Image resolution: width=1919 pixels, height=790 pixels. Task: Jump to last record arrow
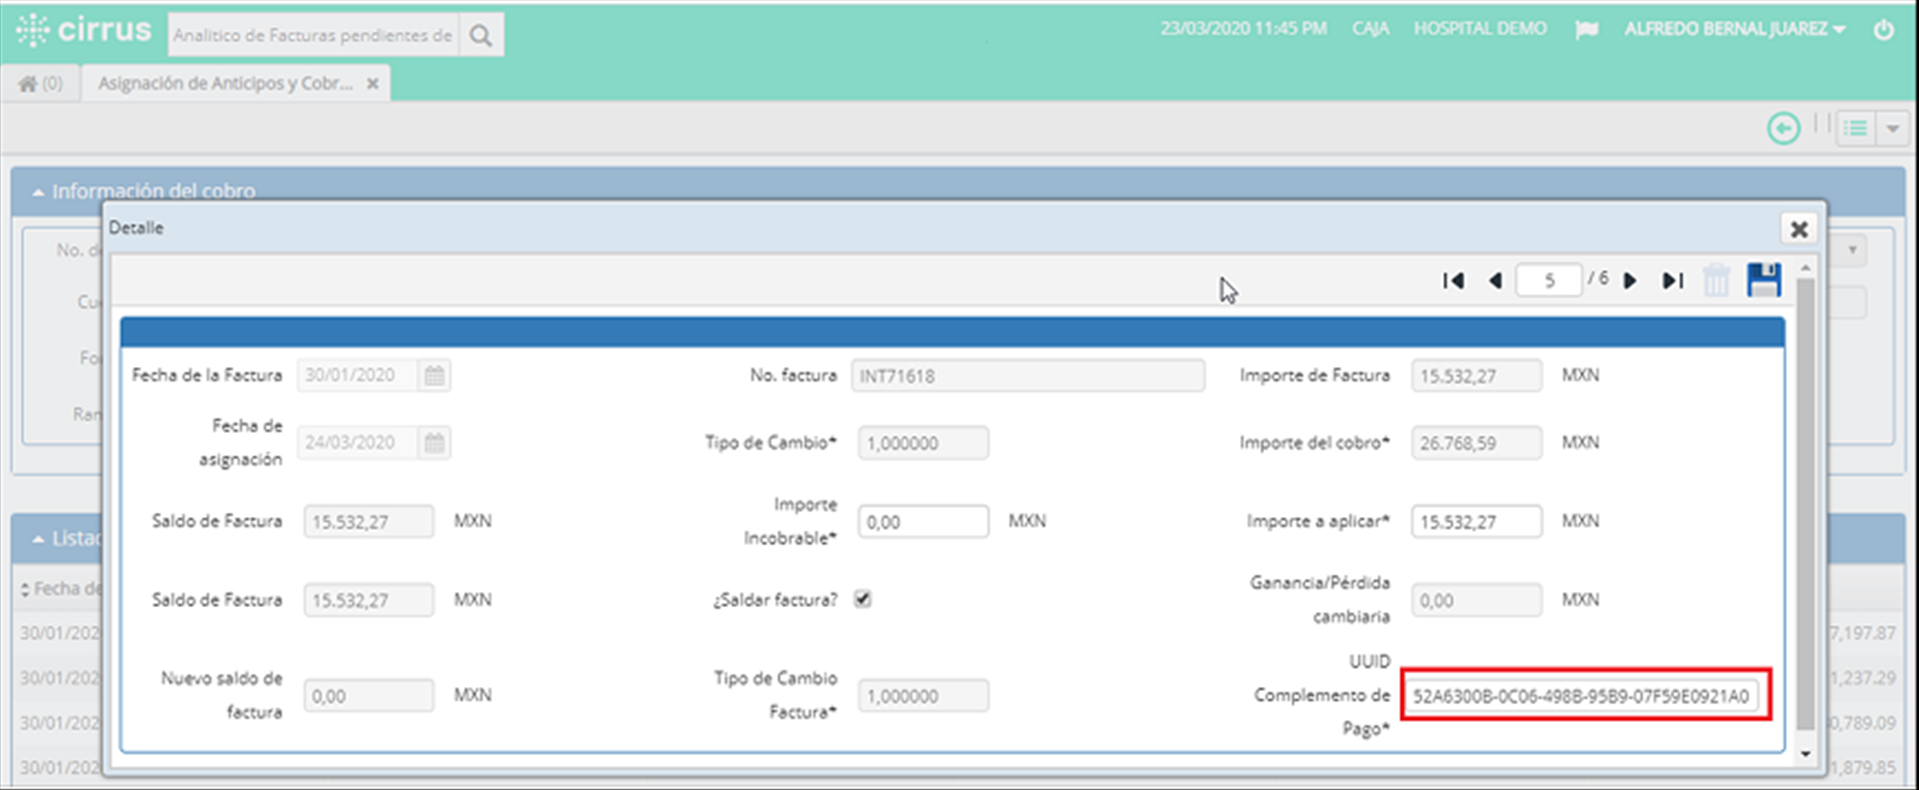[x=1673, y=281]
